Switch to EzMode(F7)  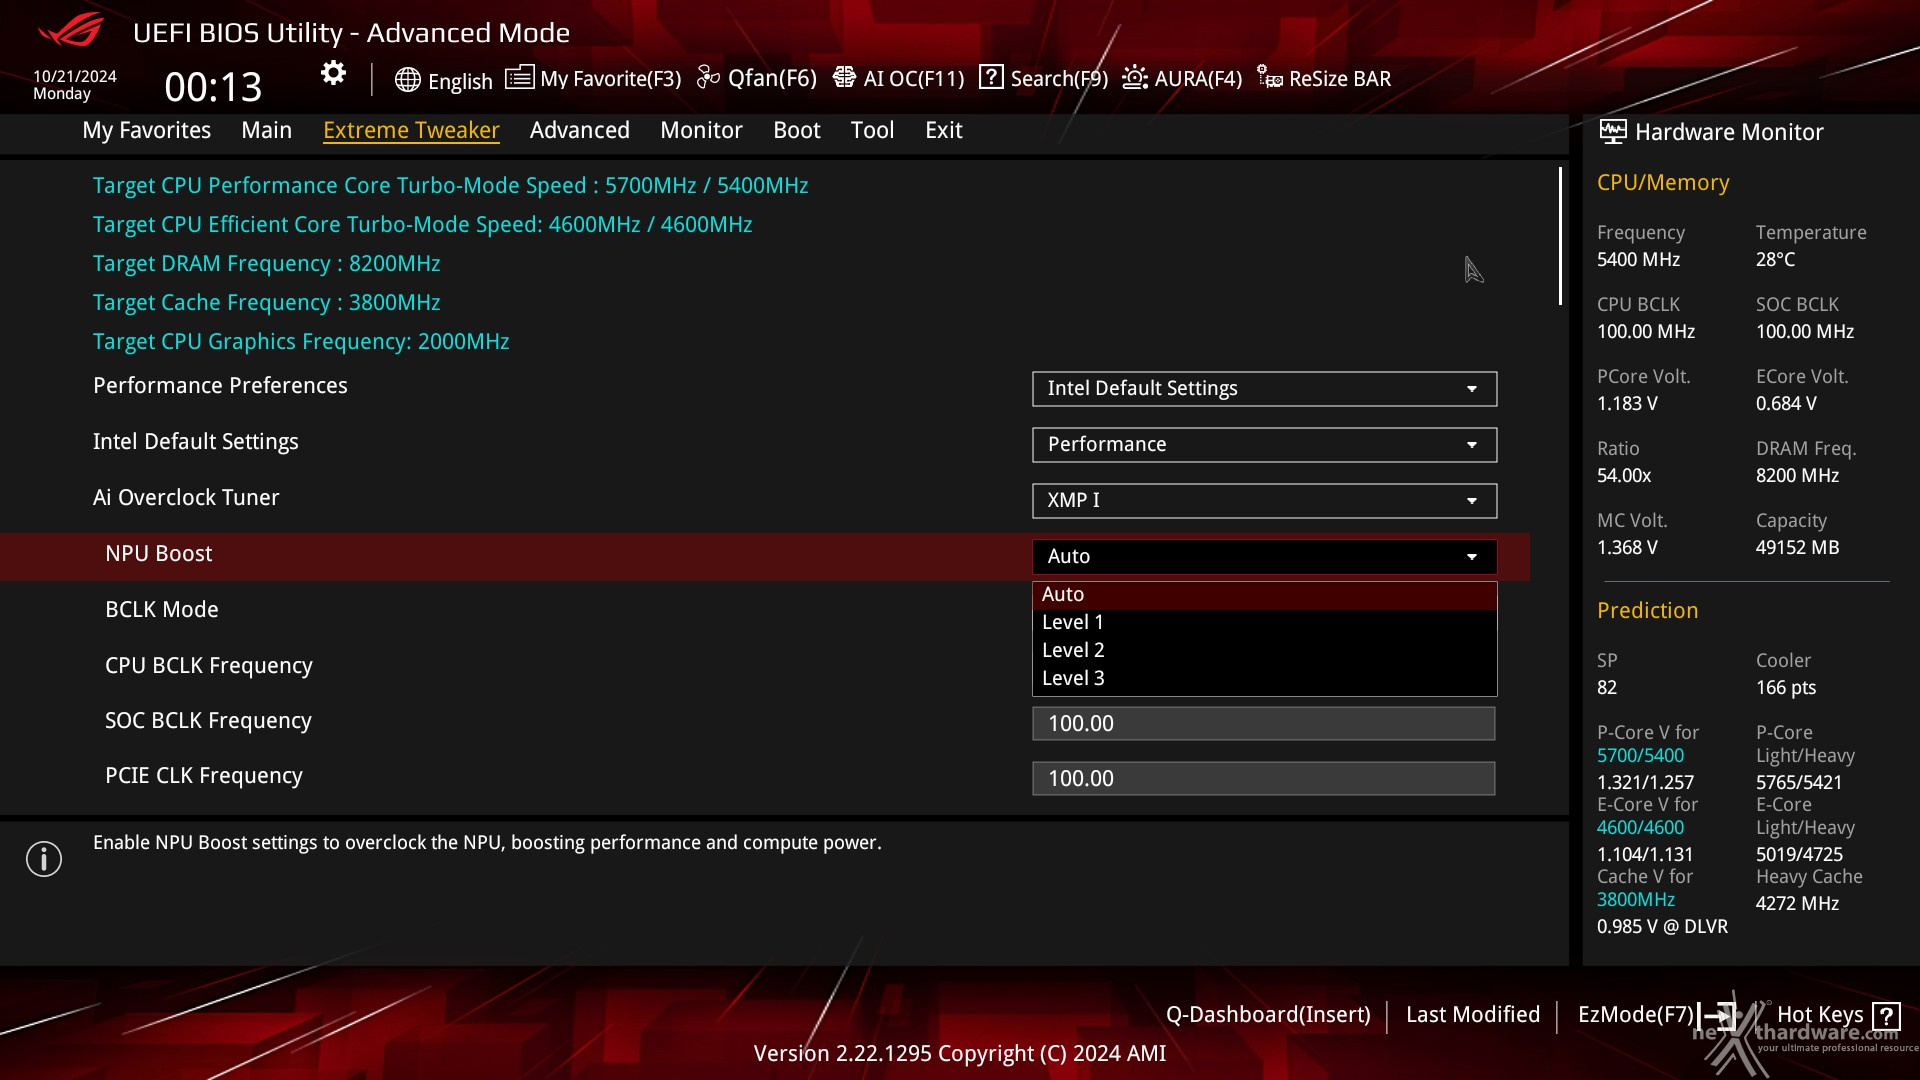click(x=1636, y=1015)
